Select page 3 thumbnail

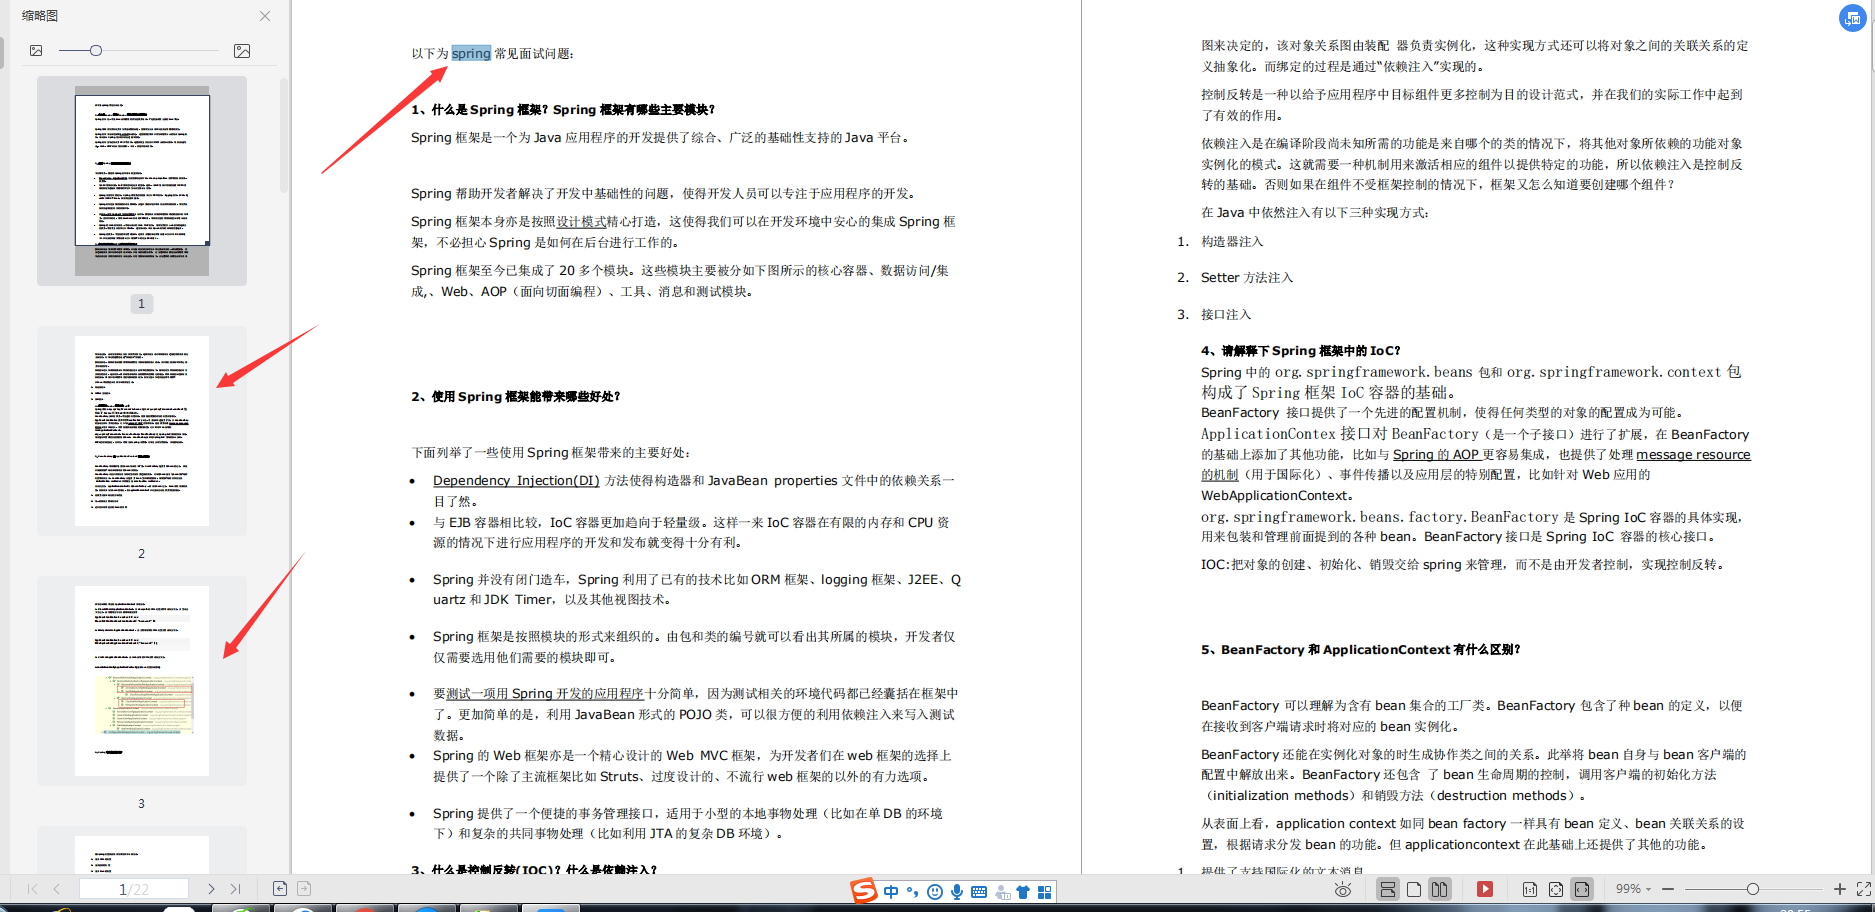click(142, 681)
